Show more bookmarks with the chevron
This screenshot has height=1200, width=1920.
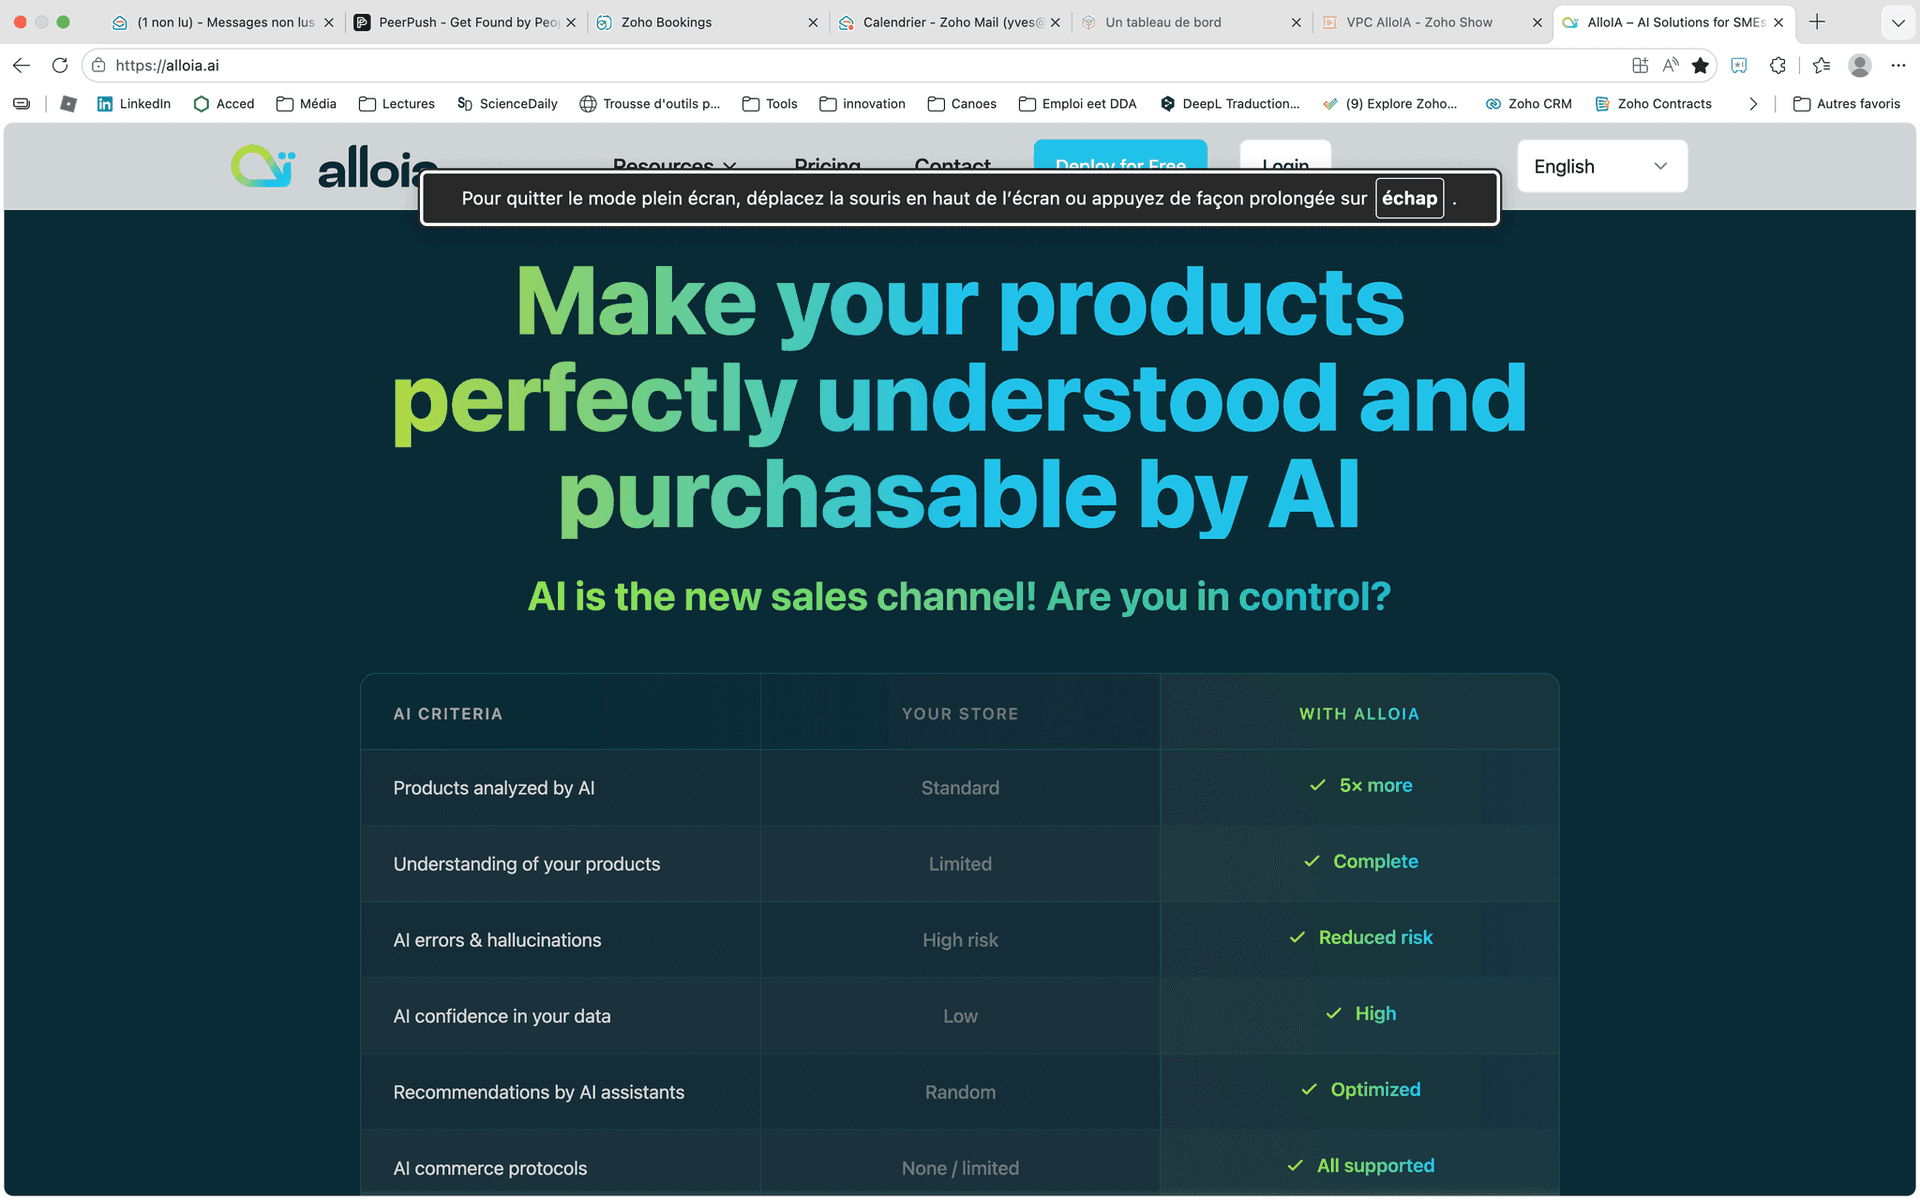point(1753,104)
